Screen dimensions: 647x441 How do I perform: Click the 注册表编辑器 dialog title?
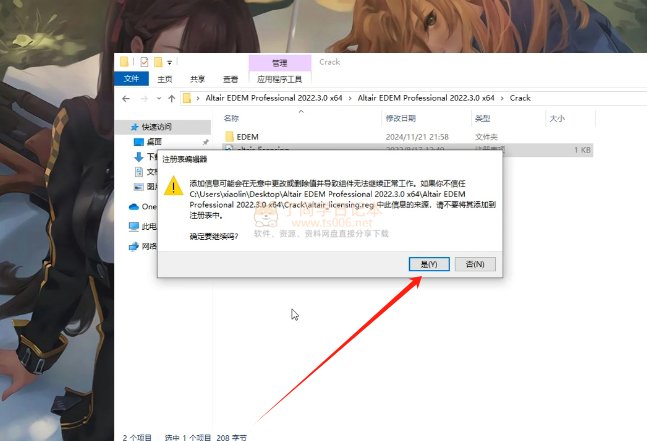coord(184,159)
